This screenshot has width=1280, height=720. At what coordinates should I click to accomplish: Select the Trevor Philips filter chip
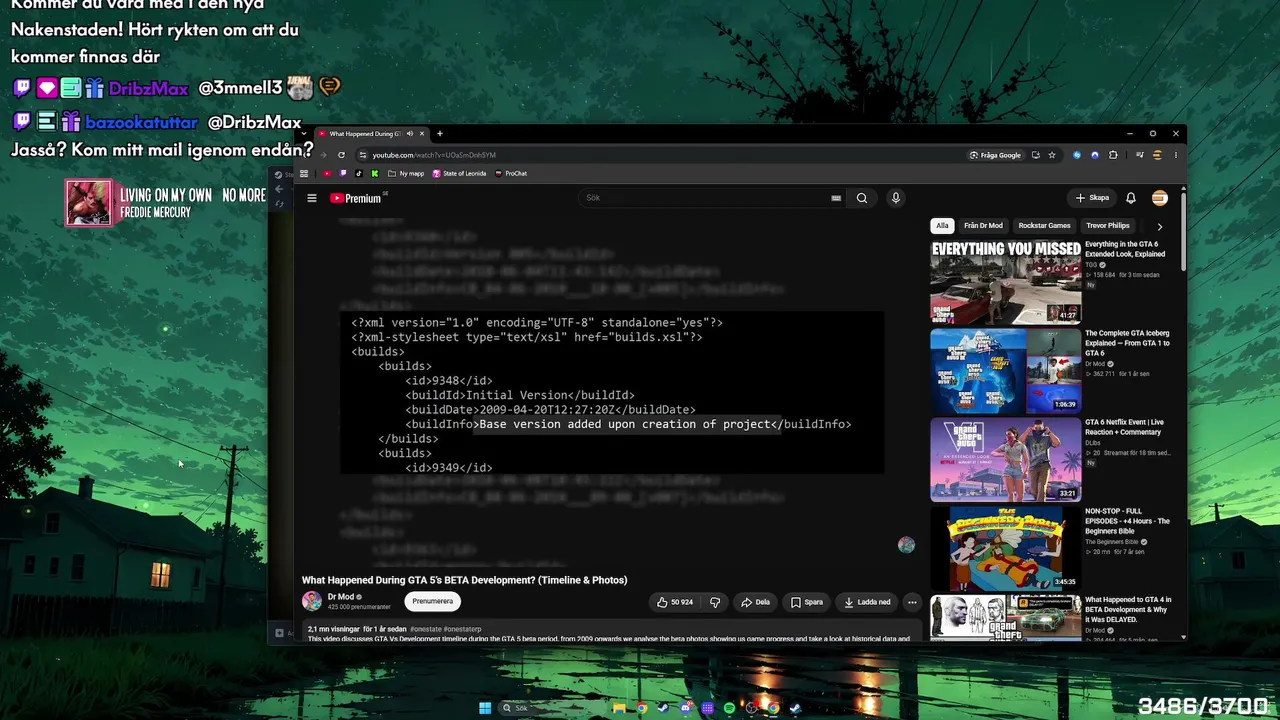click(x=1108, y=226)
